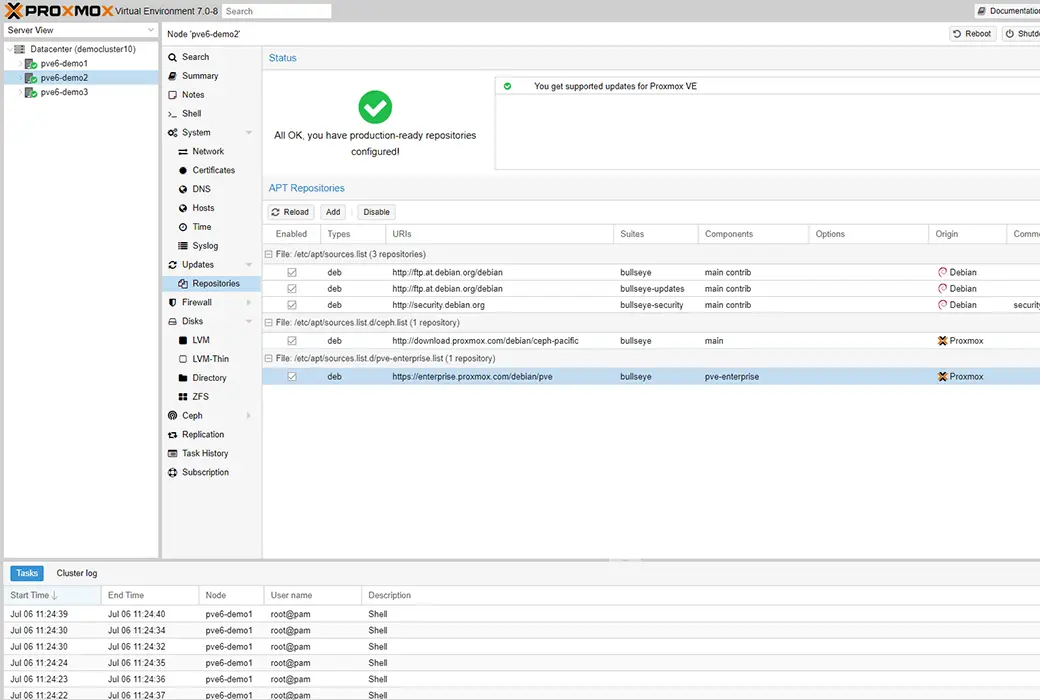Click the Disable repository button

376,212
